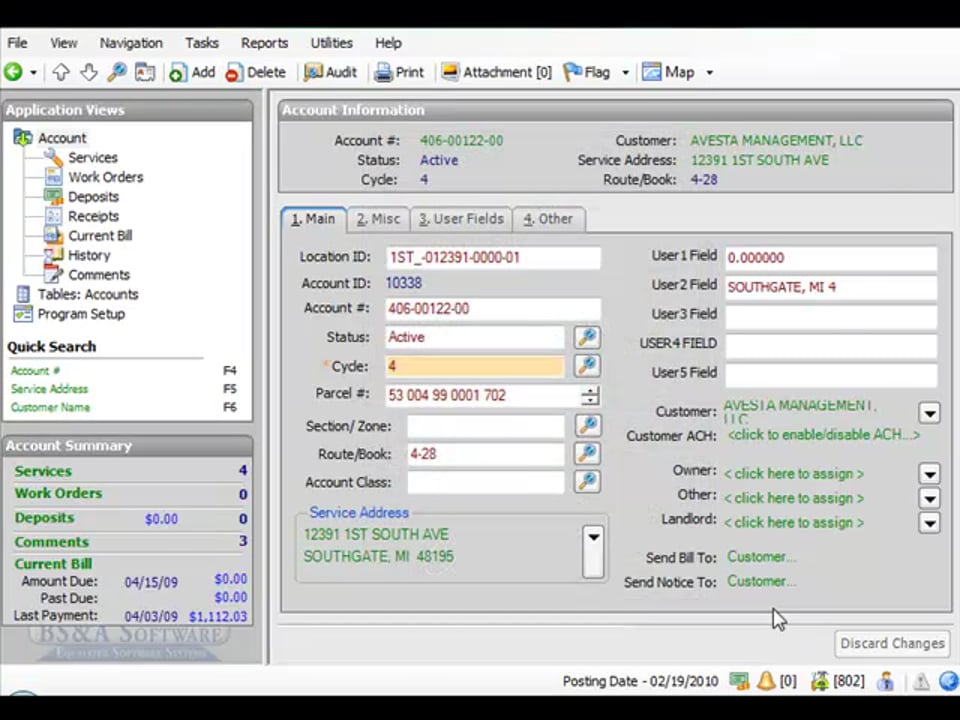
Task: Expand the Service Address dropdown
Action: tap(593, 537)
